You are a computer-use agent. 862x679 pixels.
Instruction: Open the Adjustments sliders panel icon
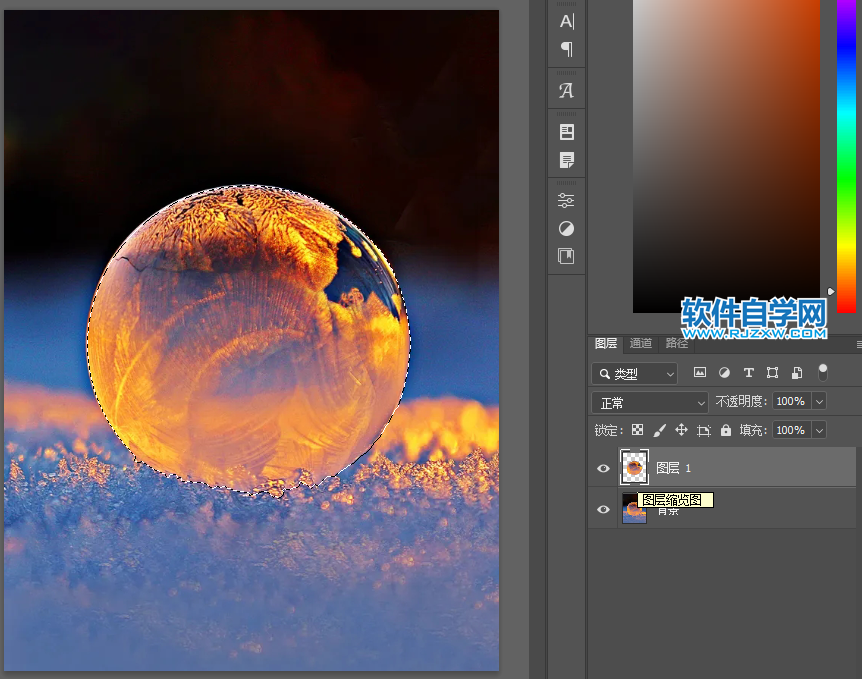(x=566, y=200)
